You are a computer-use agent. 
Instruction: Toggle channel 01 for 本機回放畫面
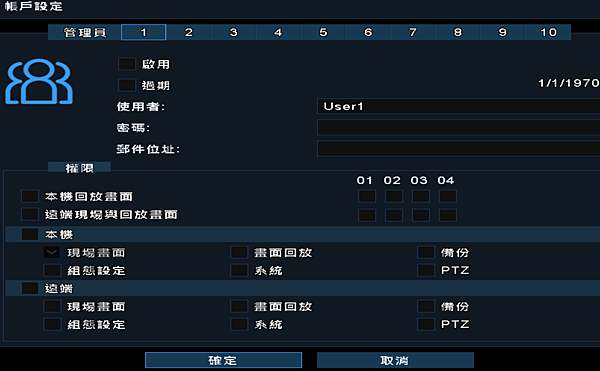pos(367,196)
